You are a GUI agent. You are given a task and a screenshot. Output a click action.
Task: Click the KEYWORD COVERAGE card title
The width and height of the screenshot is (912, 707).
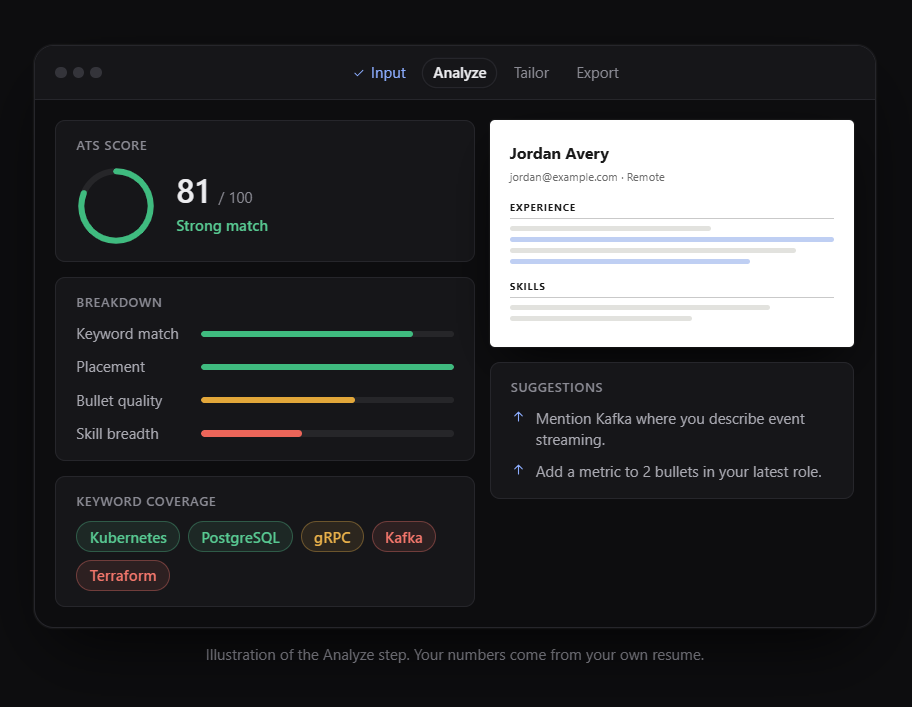146,501
